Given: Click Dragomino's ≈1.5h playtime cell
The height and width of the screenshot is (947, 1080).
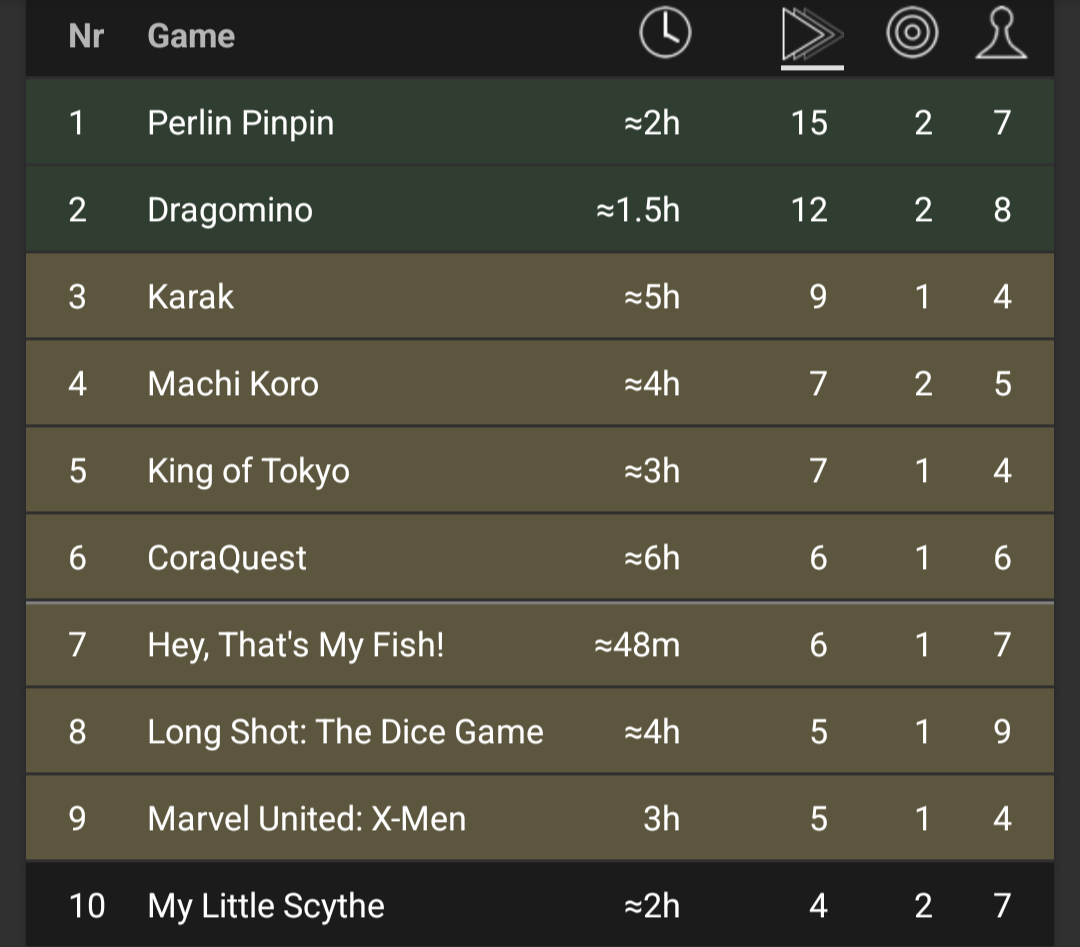Looking at the screenshot, I should pos(638,210).
